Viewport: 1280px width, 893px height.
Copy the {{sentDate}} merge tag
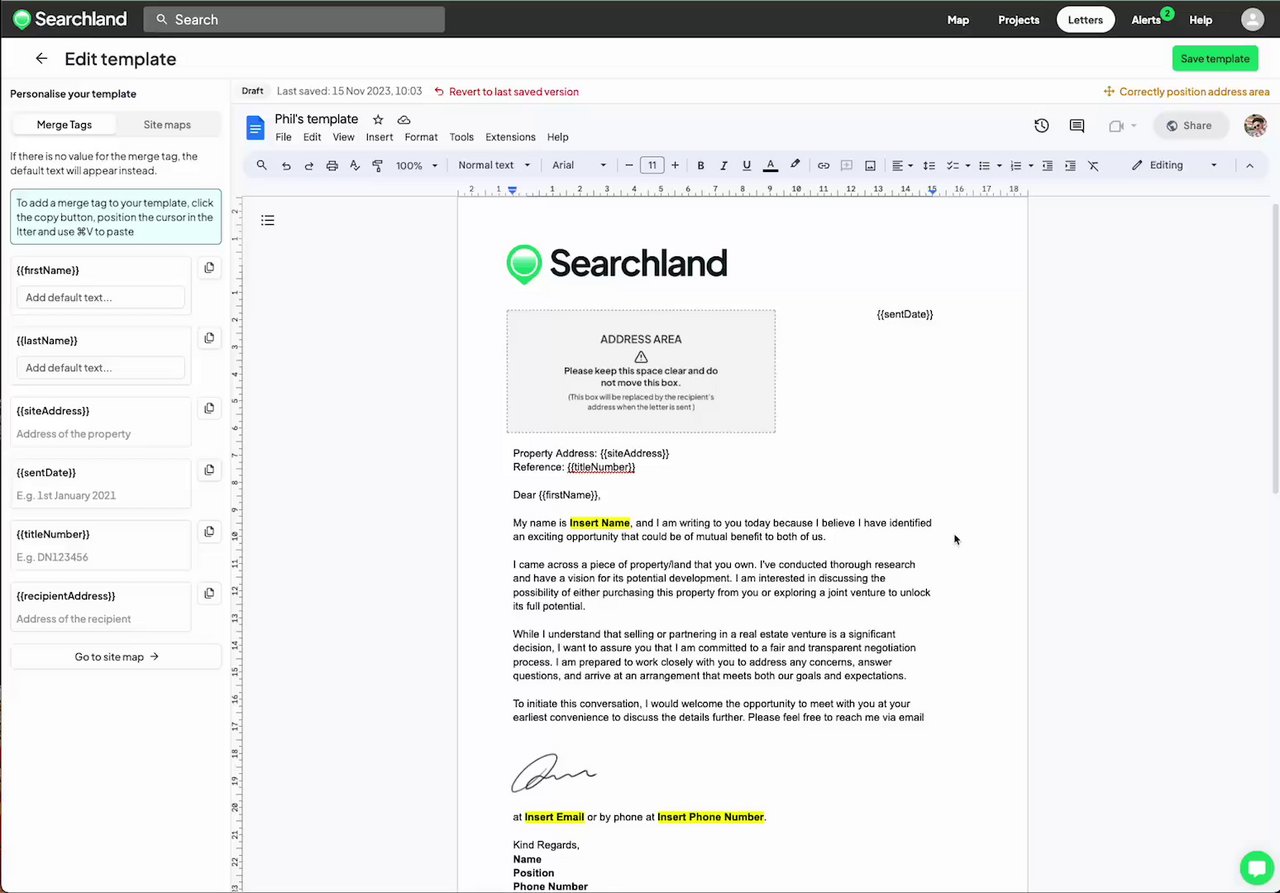(209, 470)
